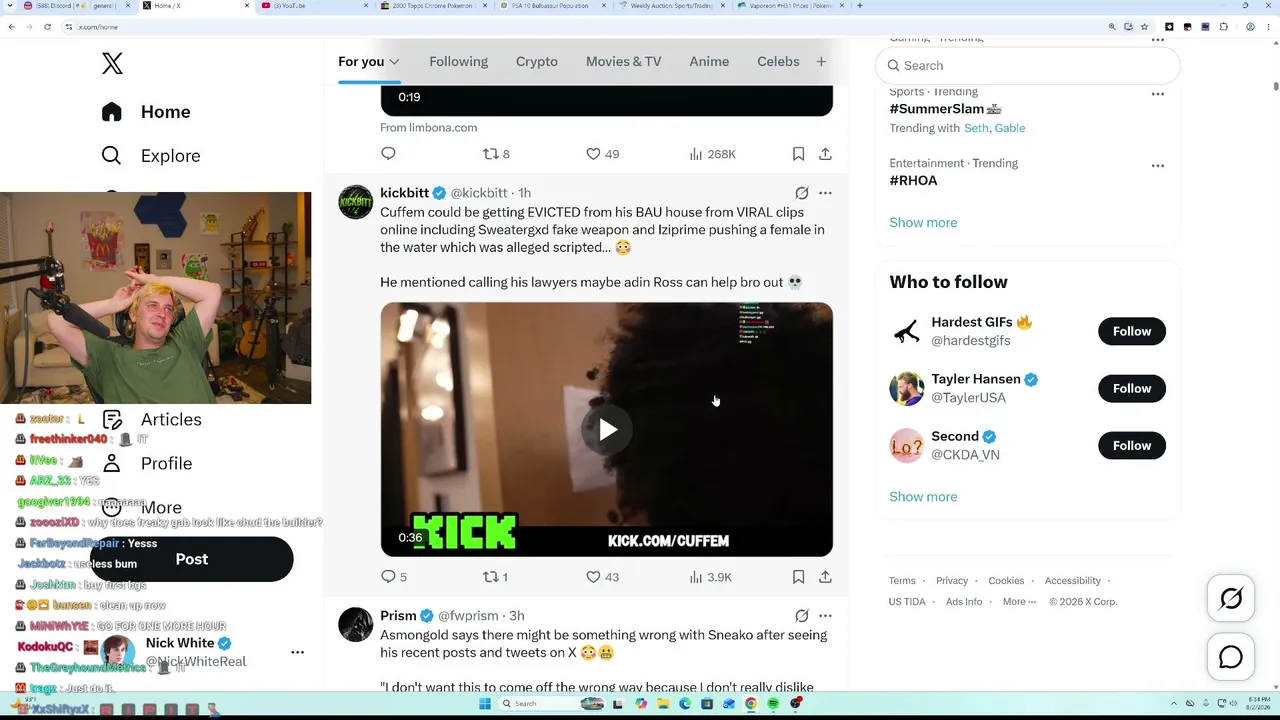
Task: Bookmark this page with the star icon
Action: pos(1144,27)
